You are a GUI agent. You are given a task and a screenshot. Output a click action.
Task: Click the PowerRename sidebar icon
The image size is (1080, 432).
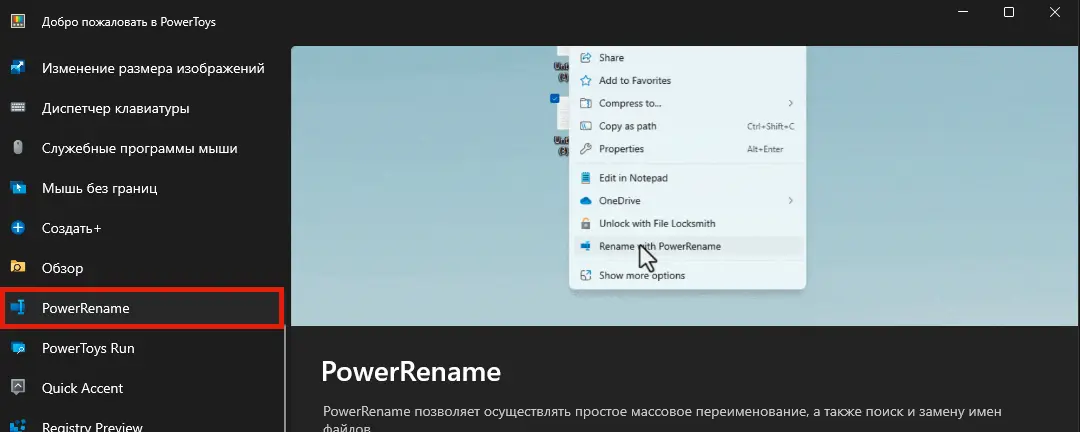click(17, 308)
